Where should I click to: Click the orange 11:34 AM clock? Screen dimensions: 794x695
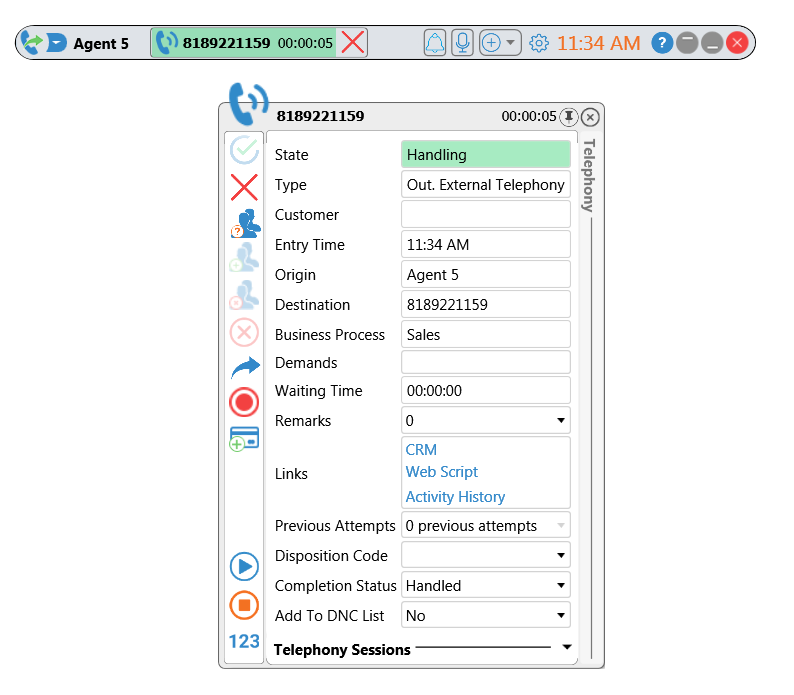599,43
